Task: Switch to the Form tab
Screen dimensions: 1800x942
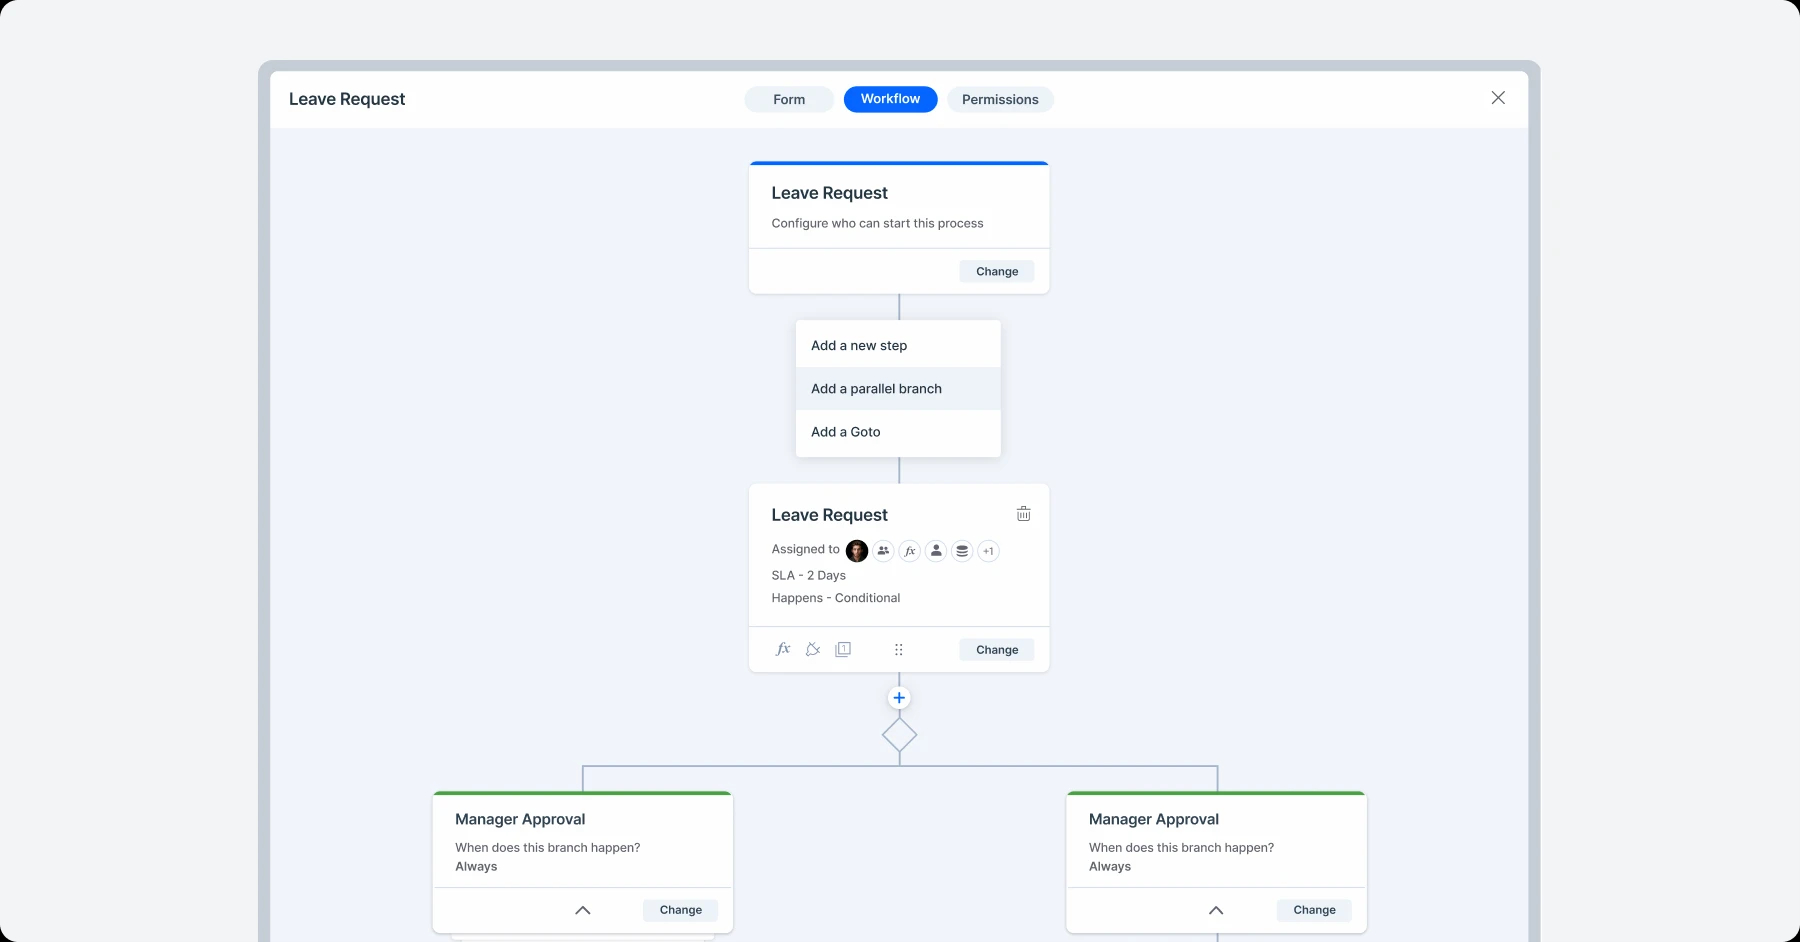Action: 789,99
